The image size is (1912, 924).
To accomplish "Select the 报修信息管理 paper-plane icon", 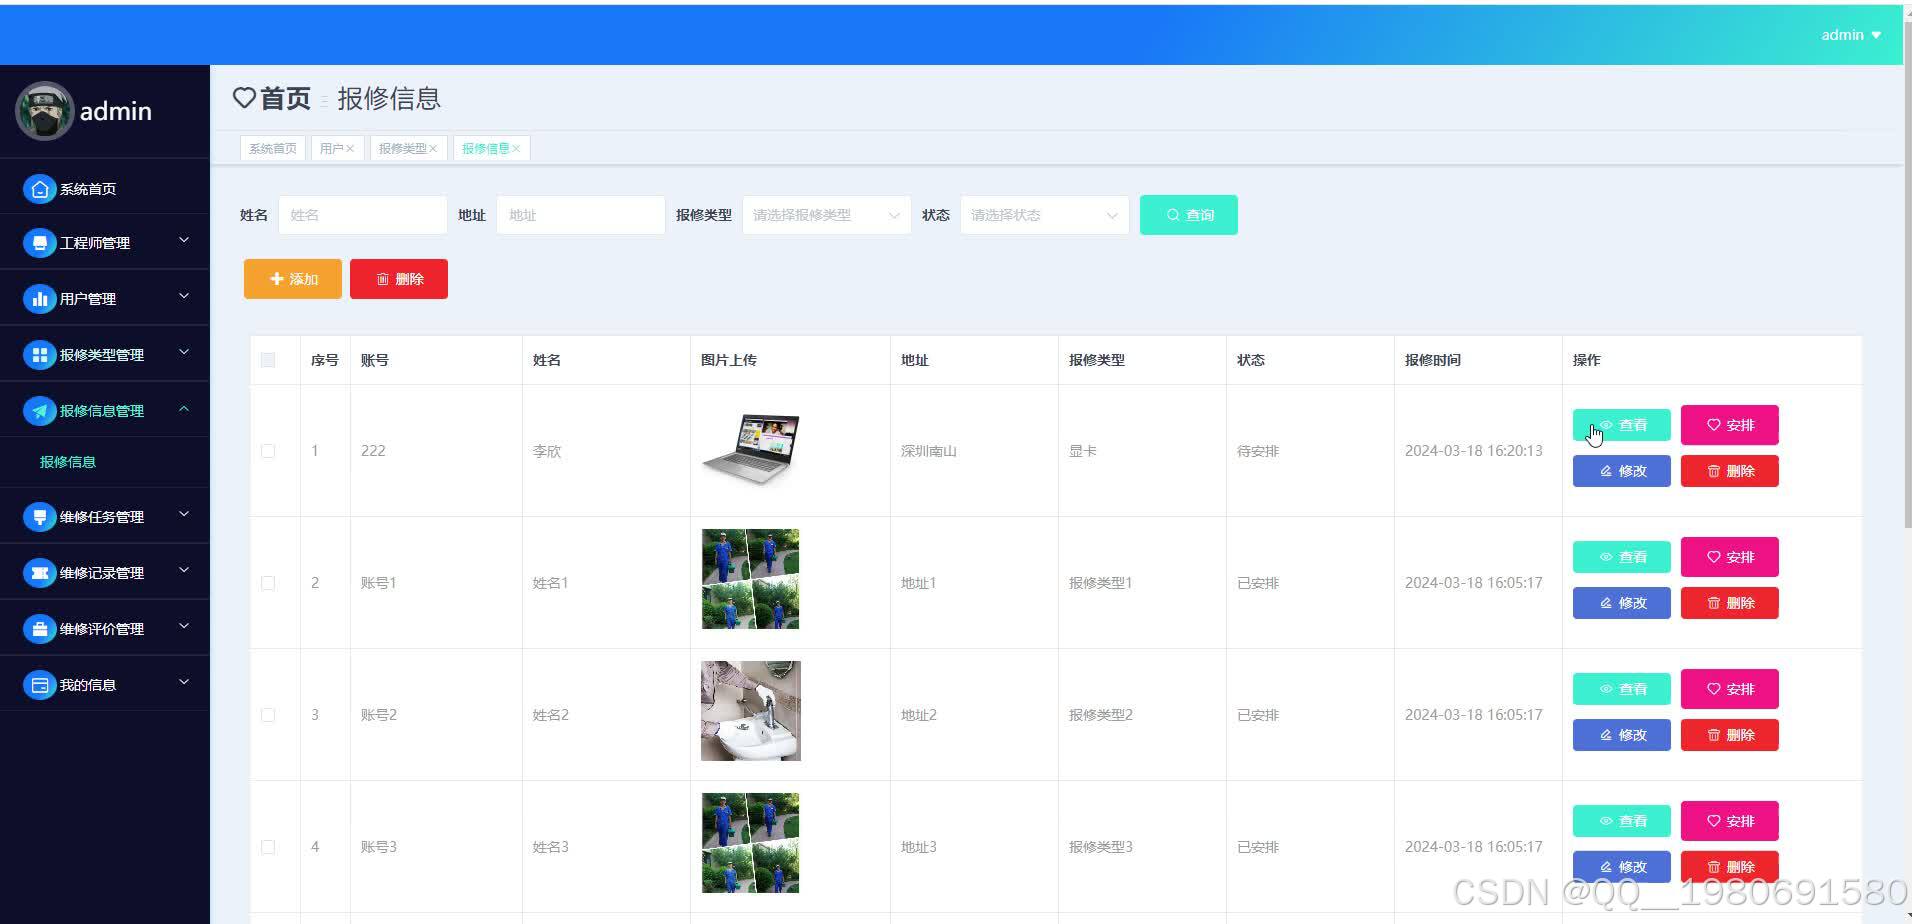I will (x=39, y=410).
